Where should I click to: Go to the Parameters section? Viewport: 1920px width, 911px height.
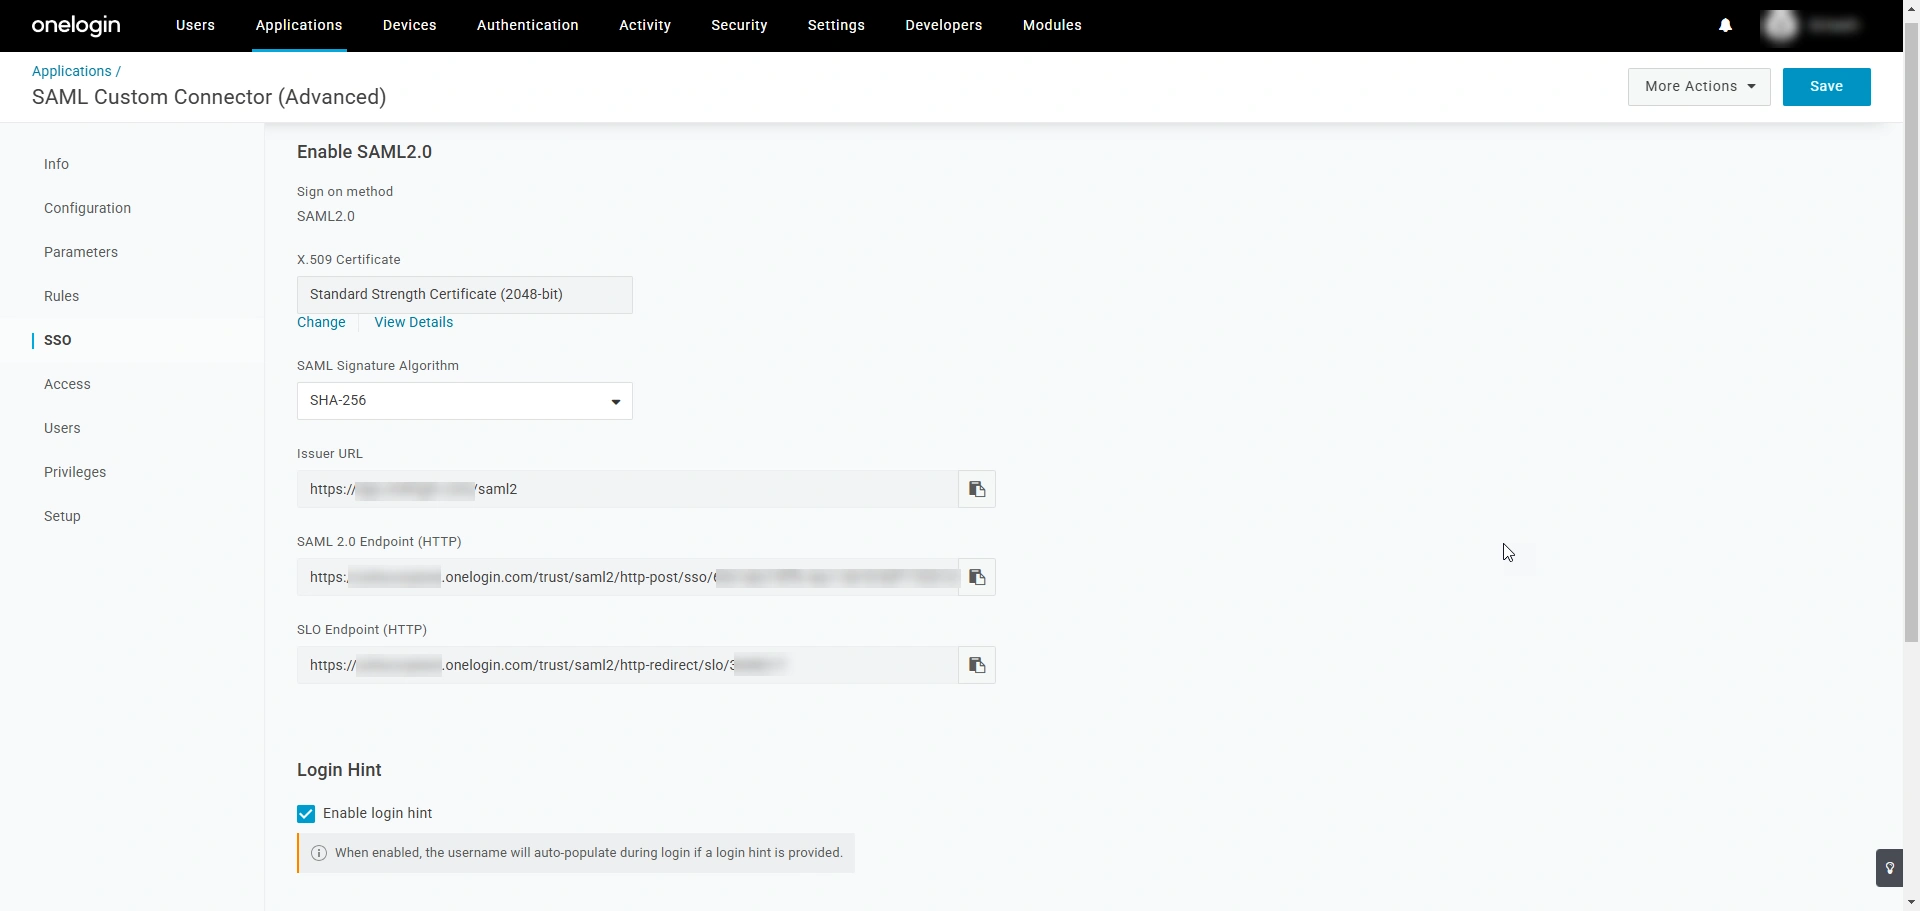[x=81, y=252]
